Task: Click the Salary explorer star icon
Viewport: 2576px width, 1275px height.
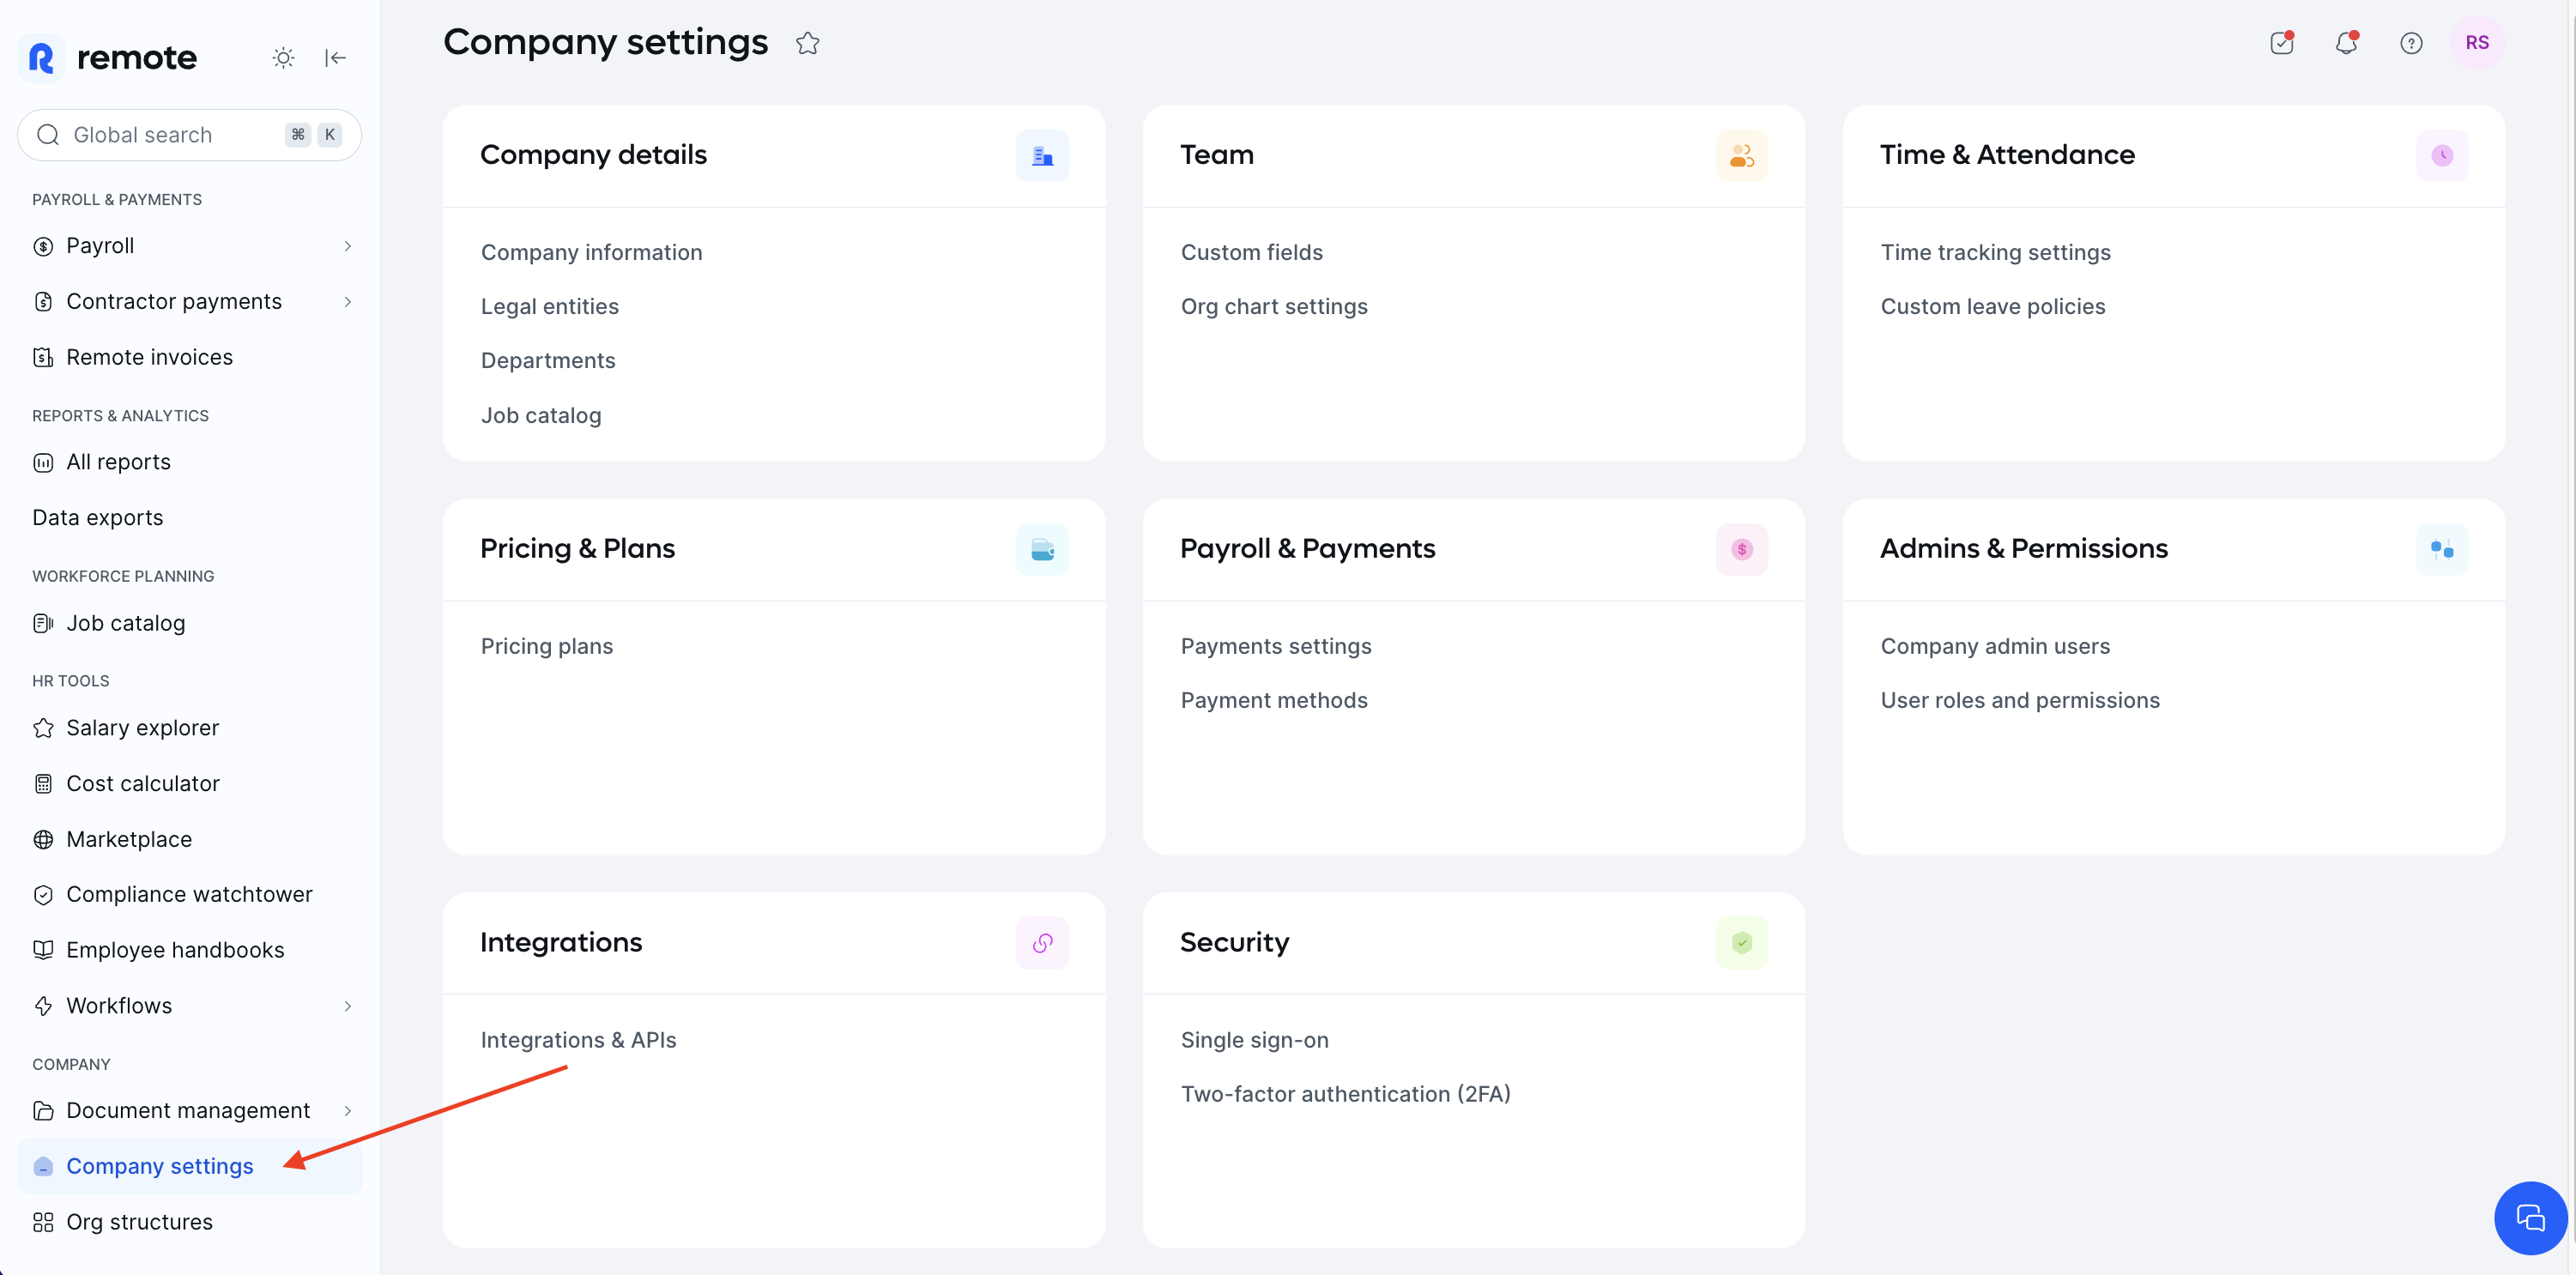Action: coord(43,728)
